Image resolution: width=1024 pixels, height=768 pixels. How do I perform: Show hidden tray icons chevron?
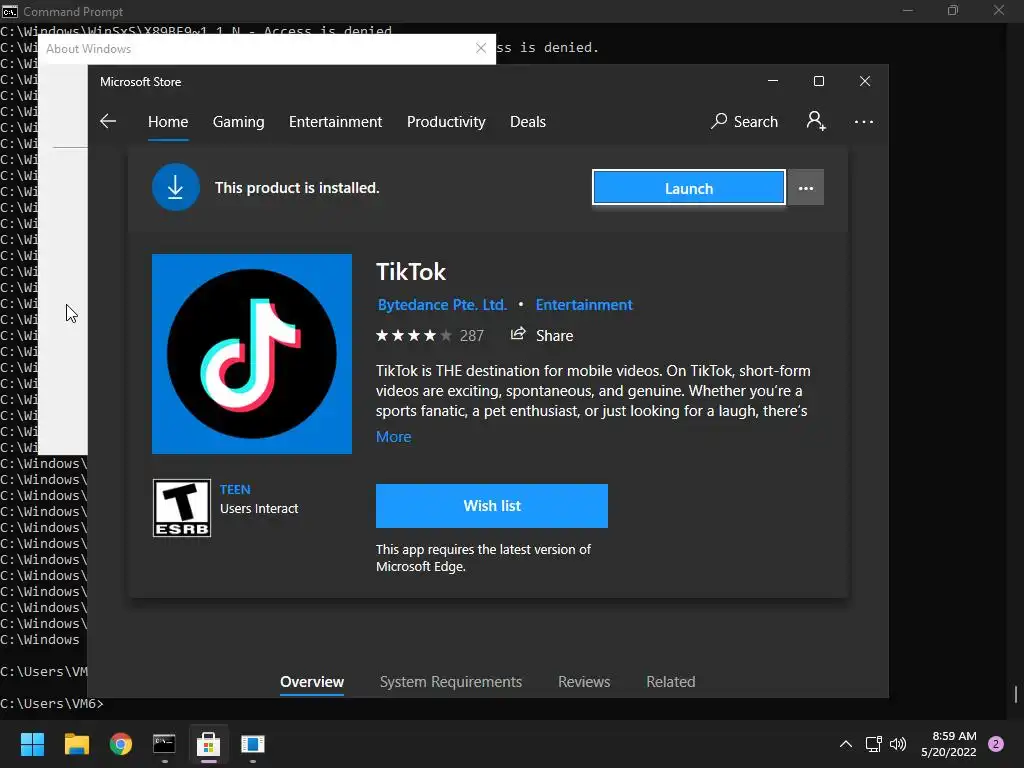click(846, 744)
